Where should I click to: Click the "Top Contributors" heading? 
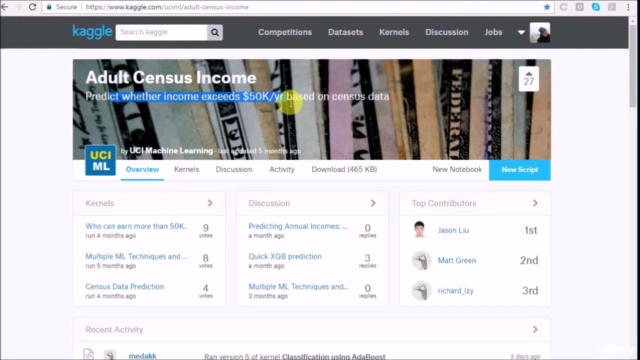click(x=444, y=203)
